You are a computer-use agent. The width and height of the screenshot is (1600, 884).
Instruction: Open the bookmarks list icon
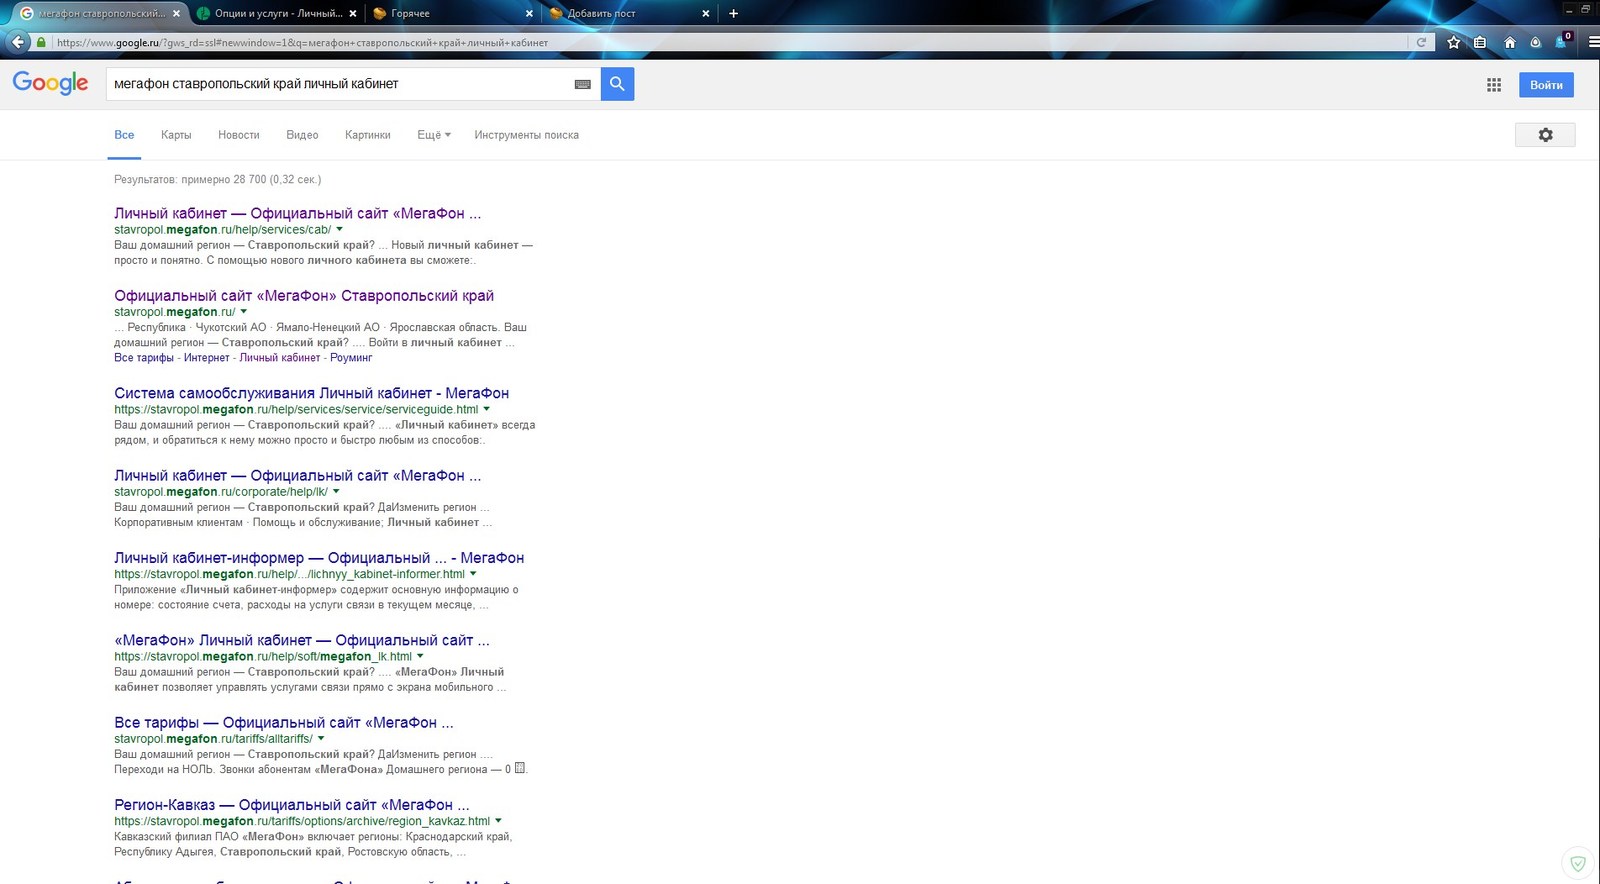pos(1480,42)
